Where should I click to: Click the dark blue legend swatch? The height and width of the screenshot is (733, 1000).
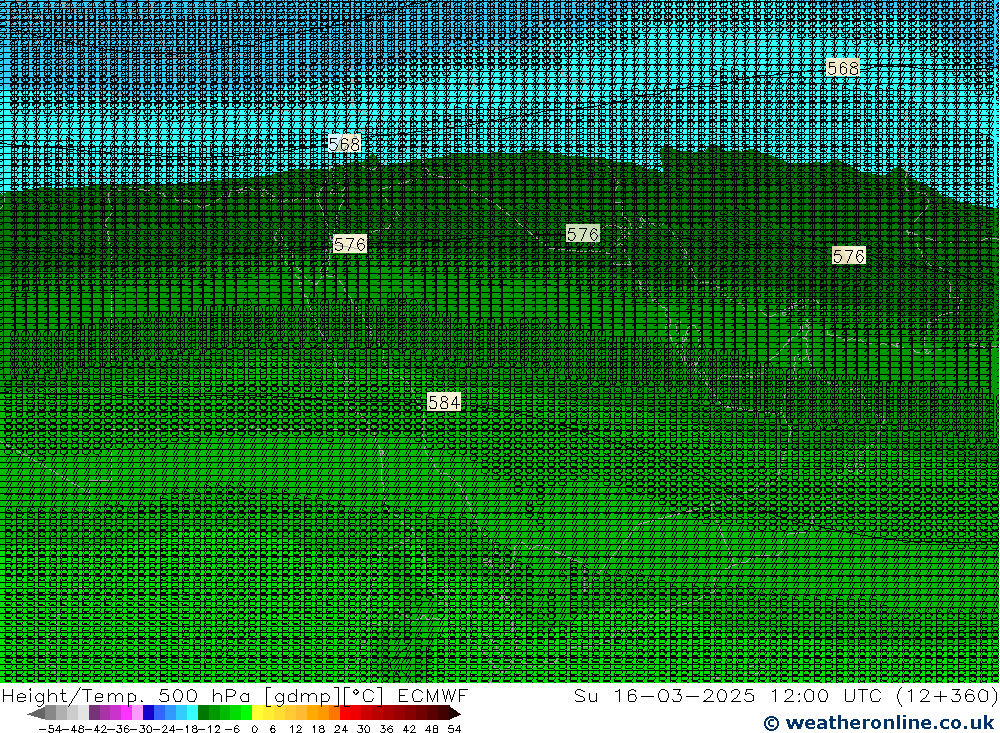point(148,713)
